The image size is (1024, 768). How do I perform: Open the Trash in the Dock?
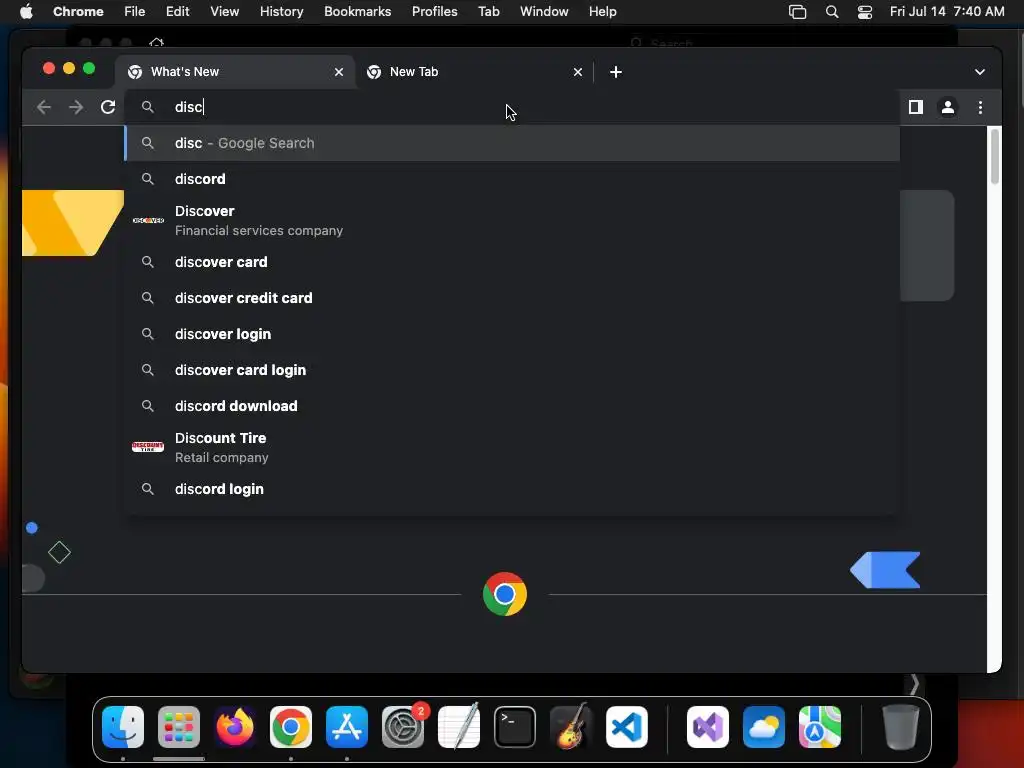pos(901,727)
